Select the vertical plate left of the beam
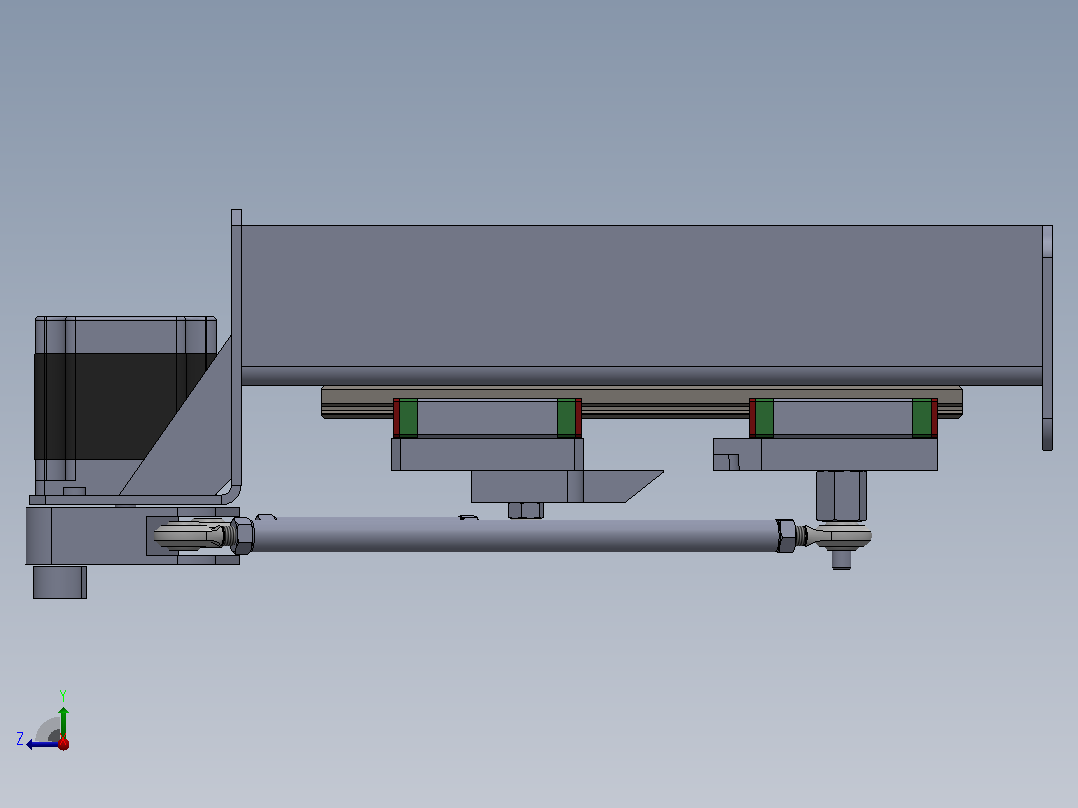Screen dimensions: 1078x808 click(236, 351)
